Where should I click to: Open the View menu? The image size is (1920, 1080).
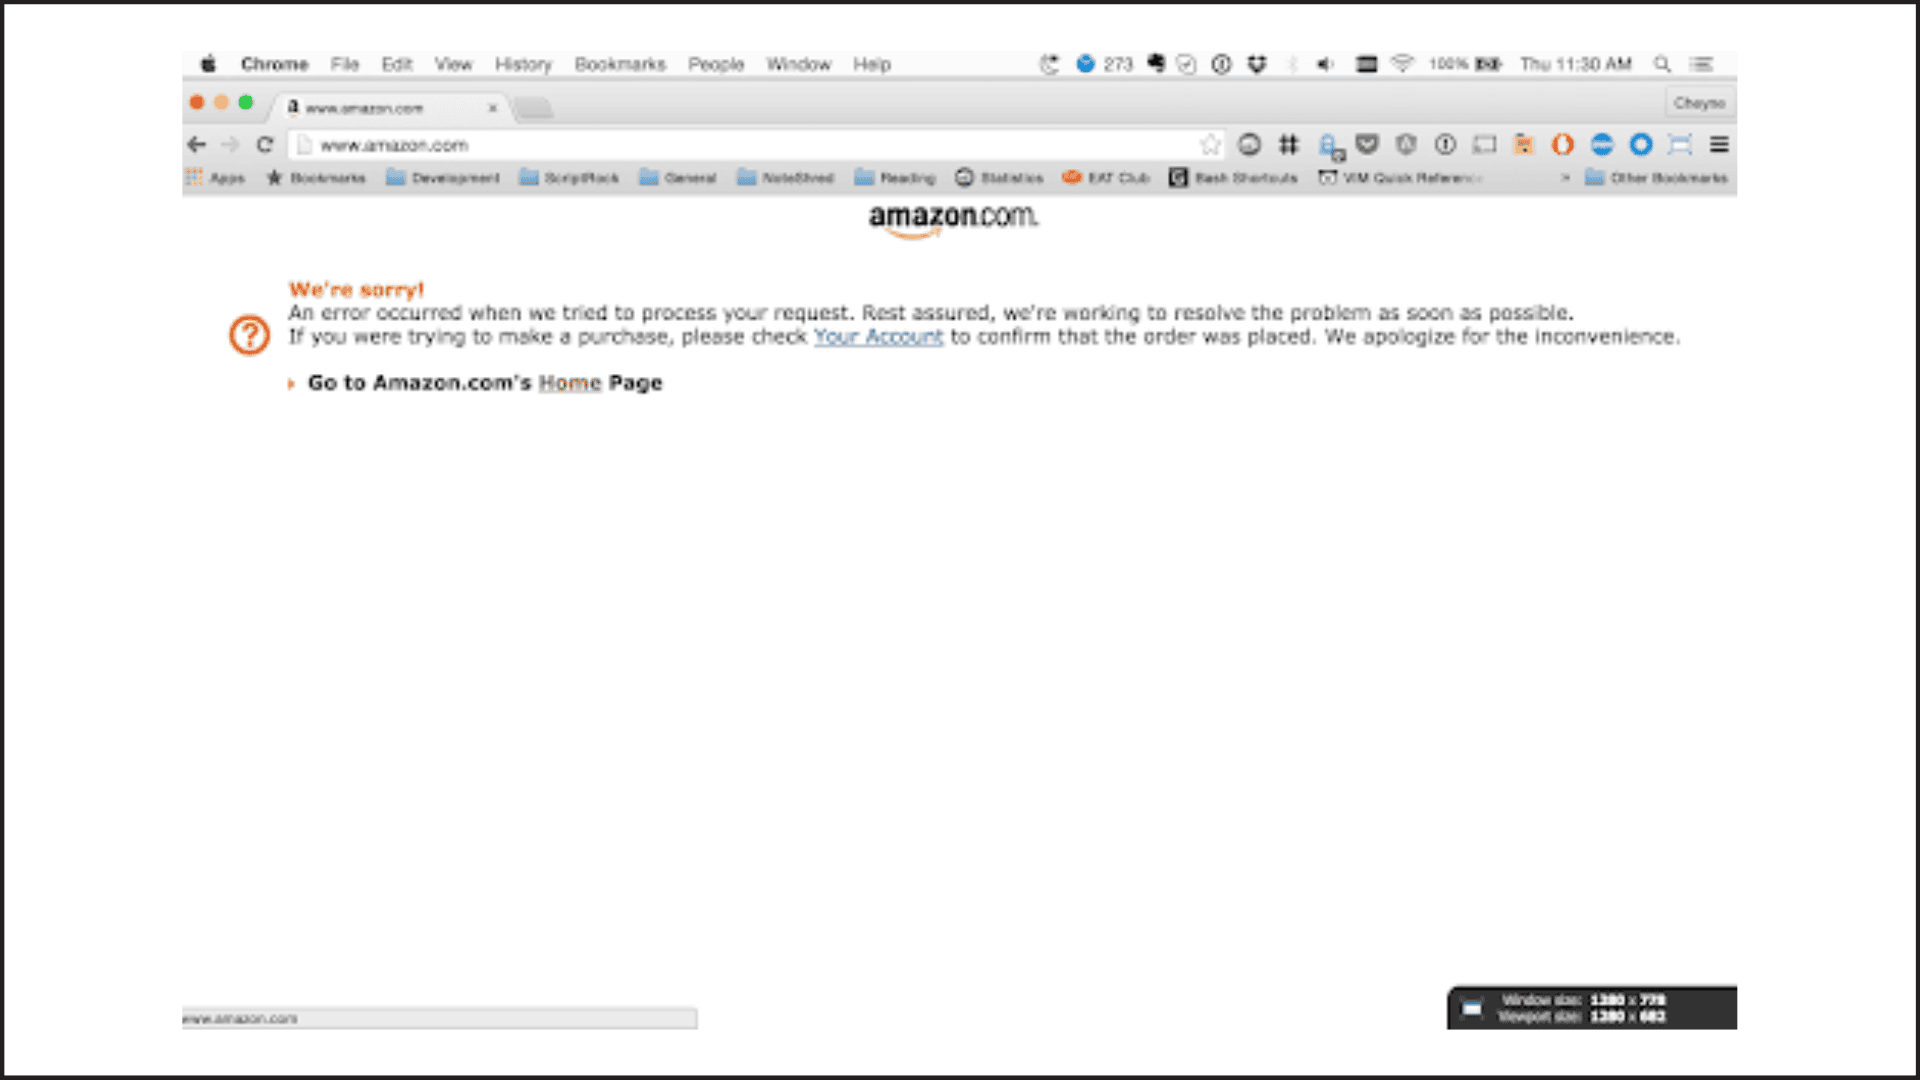click(x=453, y=64)
